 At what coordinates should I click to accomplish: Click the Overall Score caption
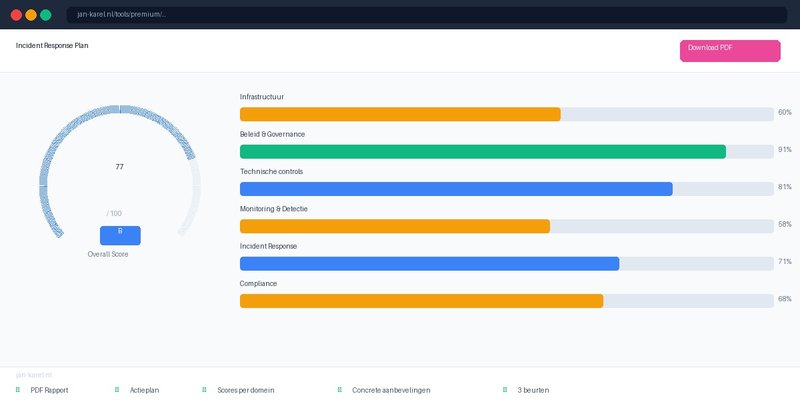(108, 254)
